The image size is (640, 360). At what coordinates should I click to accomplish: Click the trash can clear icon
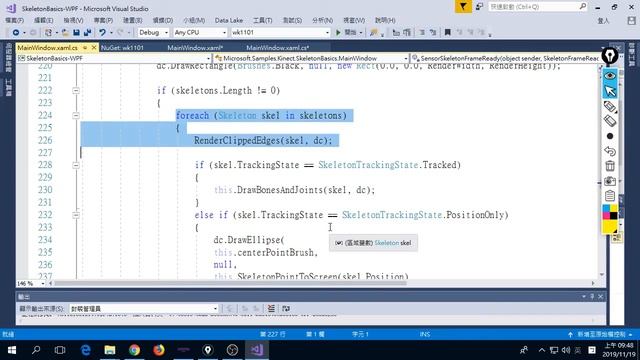tap(610, 166)
